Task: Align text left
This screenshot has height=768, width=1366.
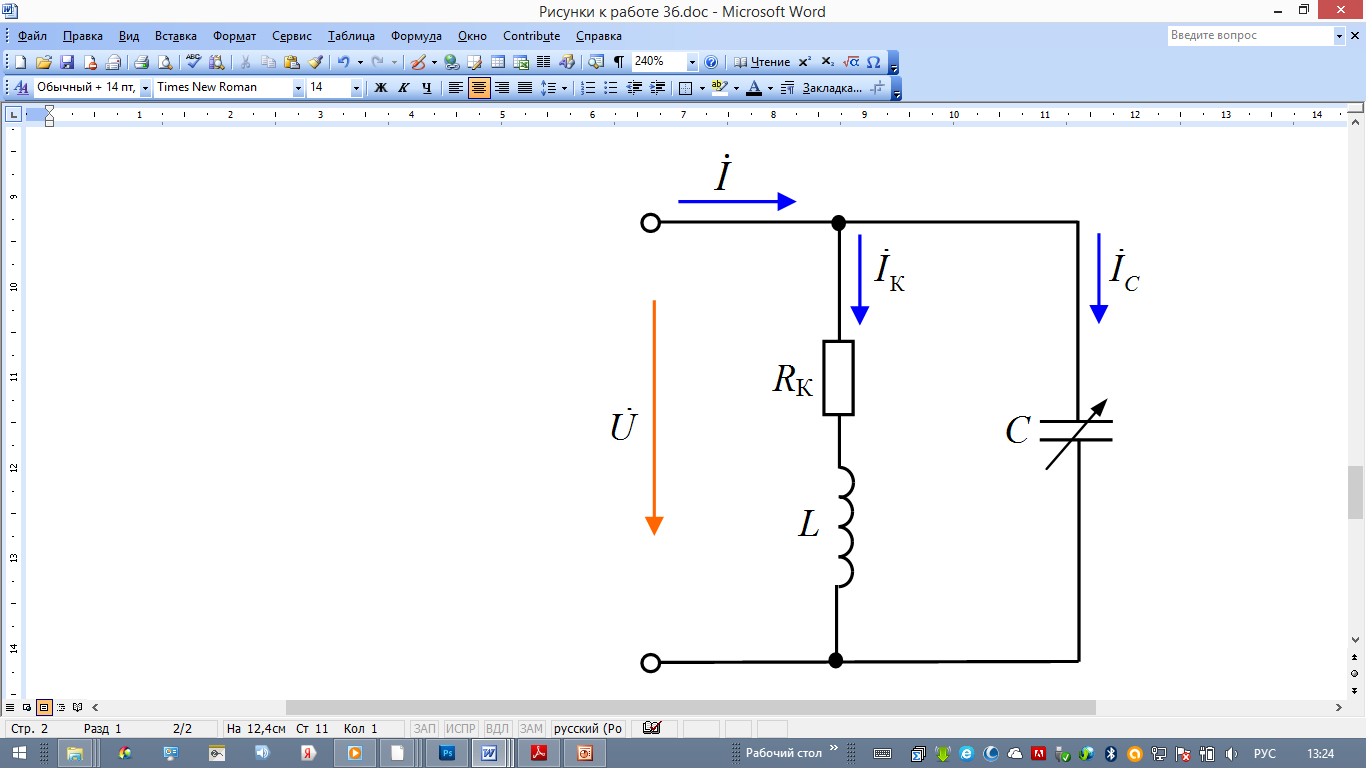Action: (455, 88)
